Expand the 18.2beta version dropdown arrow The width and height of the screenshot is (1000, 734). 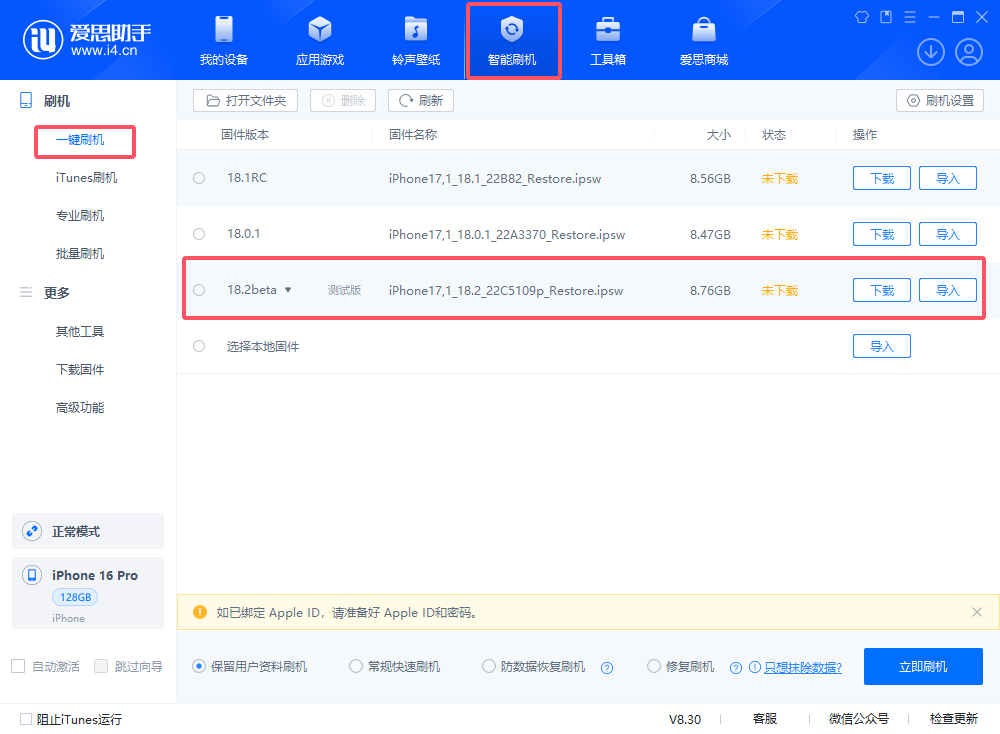click(288, 290)
